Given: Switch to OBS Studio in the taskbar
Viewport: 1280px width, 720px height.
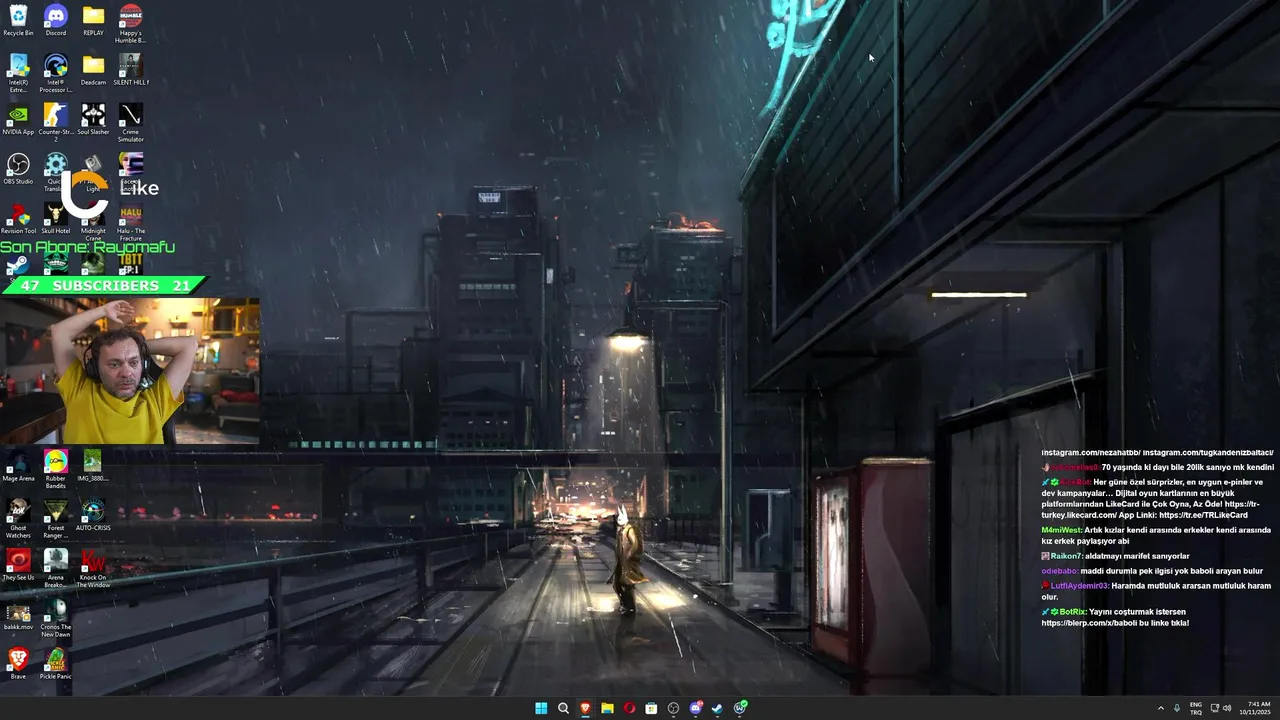Looking at the screenshot, I should tap(673, 708).
